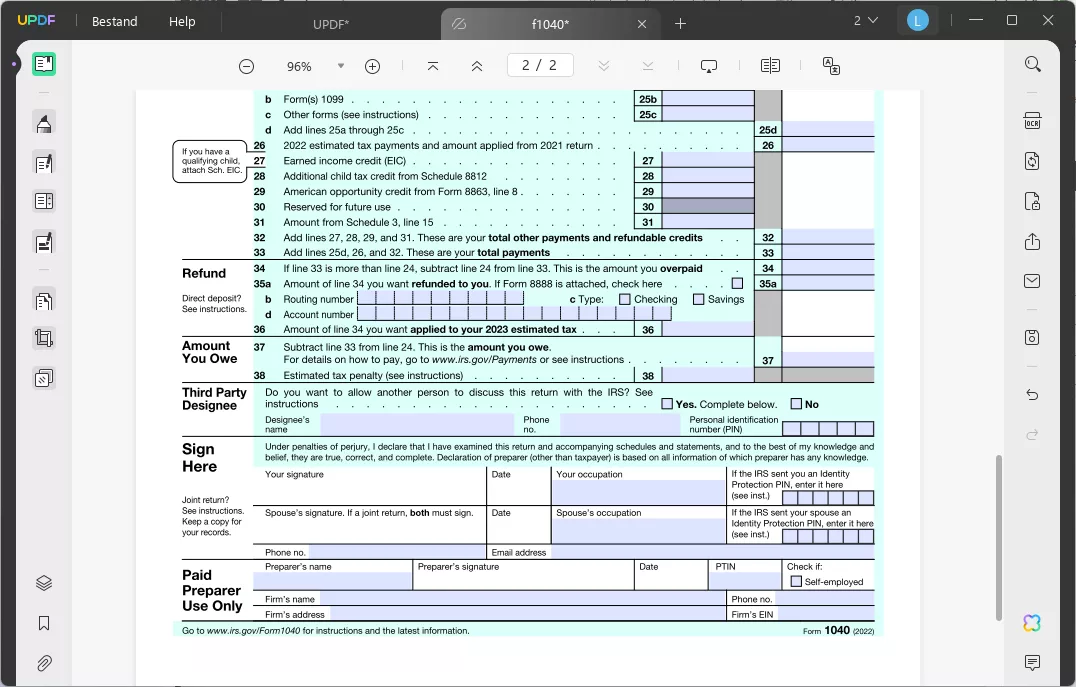Open the attachments paperclip panel
This screenshot has height=687, width=1076.
tap(44, 663)
